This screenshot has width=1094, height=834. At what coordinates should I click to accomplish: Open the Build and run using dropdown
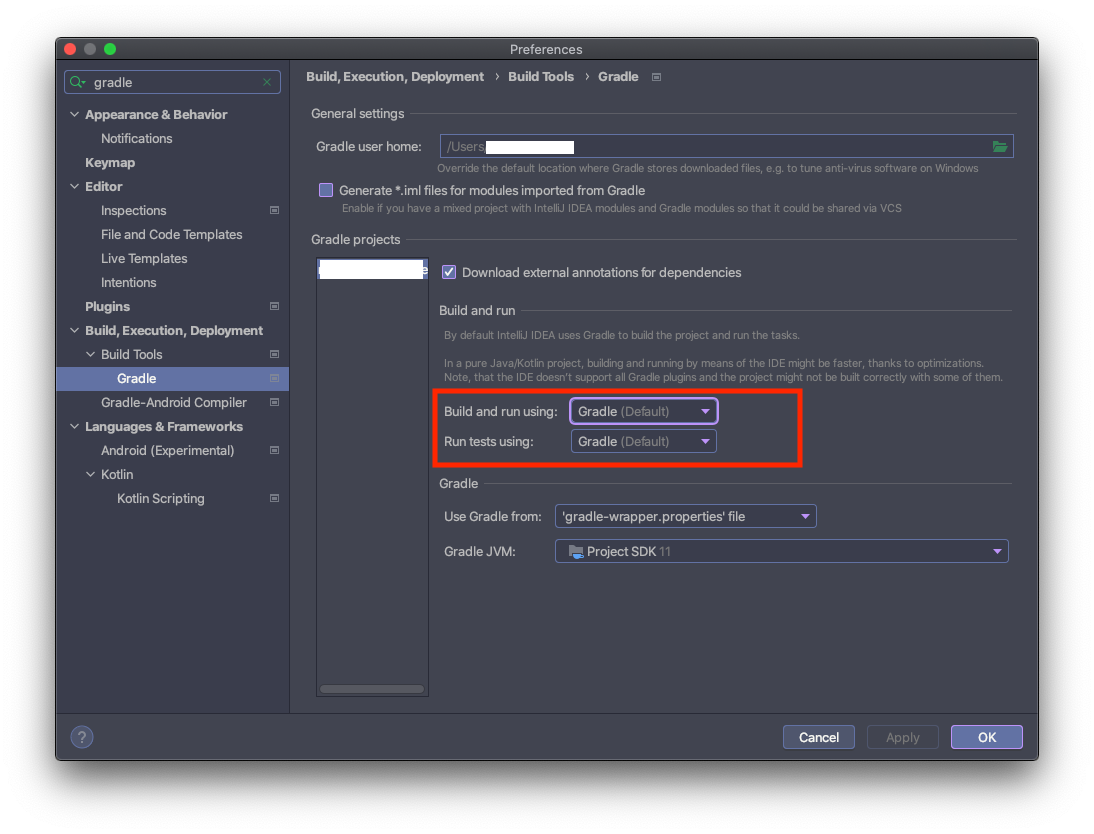(x=643, y=411)
